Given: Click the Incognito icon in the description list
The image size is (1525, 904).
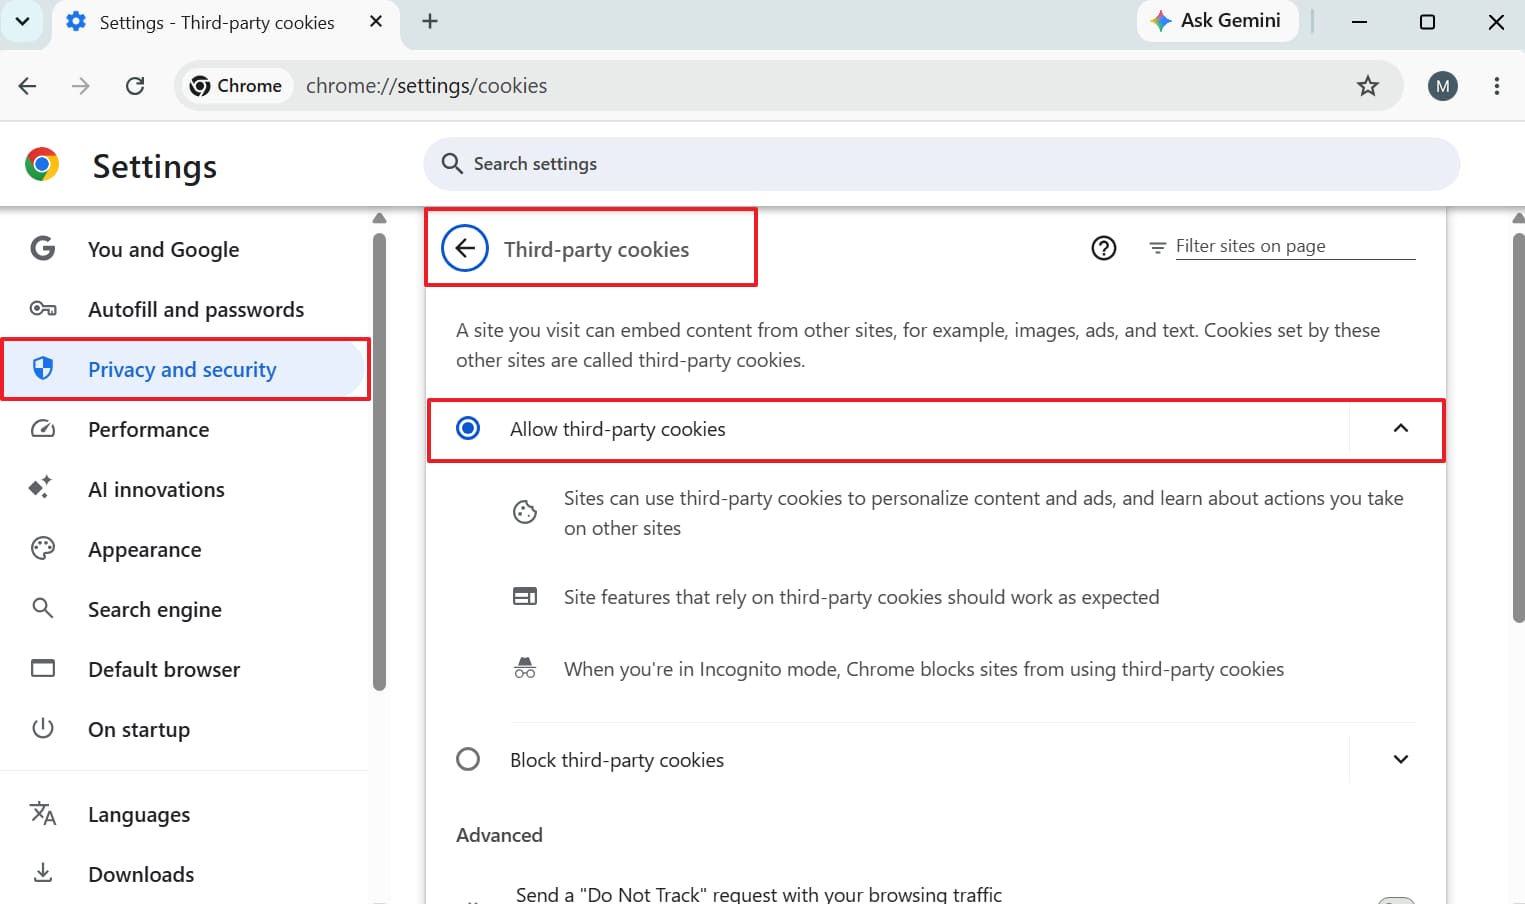Looking at the screenshot, I should point(525,668).
